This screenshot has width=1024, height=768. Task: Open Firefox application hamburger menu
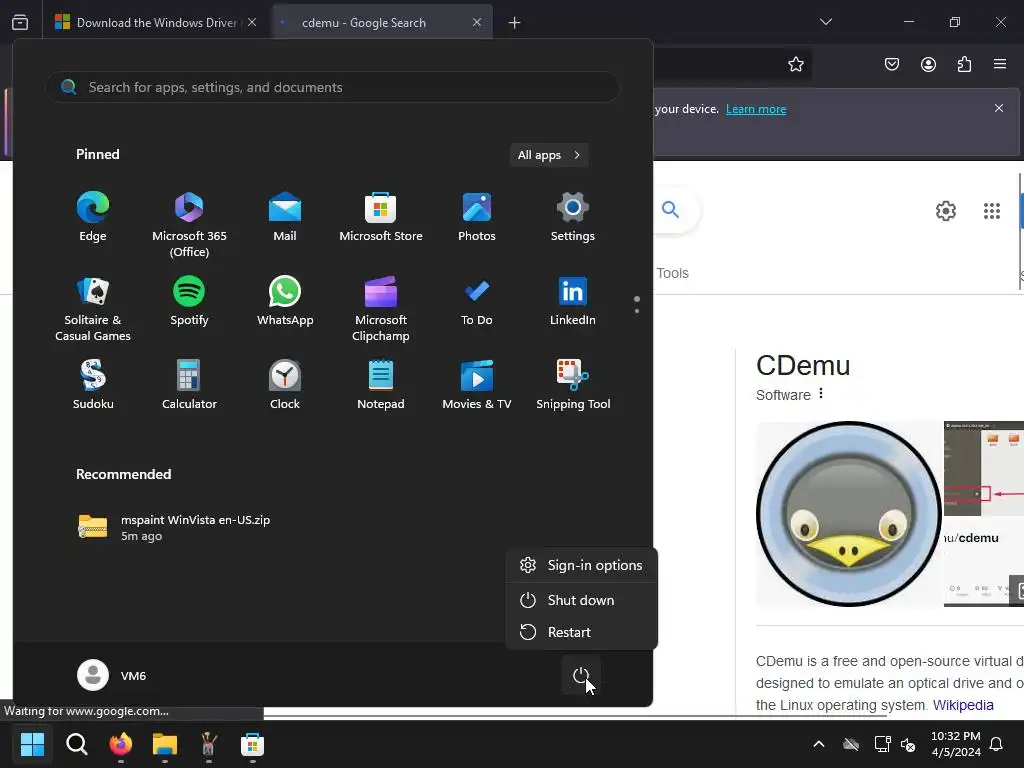coord(1000,64)
